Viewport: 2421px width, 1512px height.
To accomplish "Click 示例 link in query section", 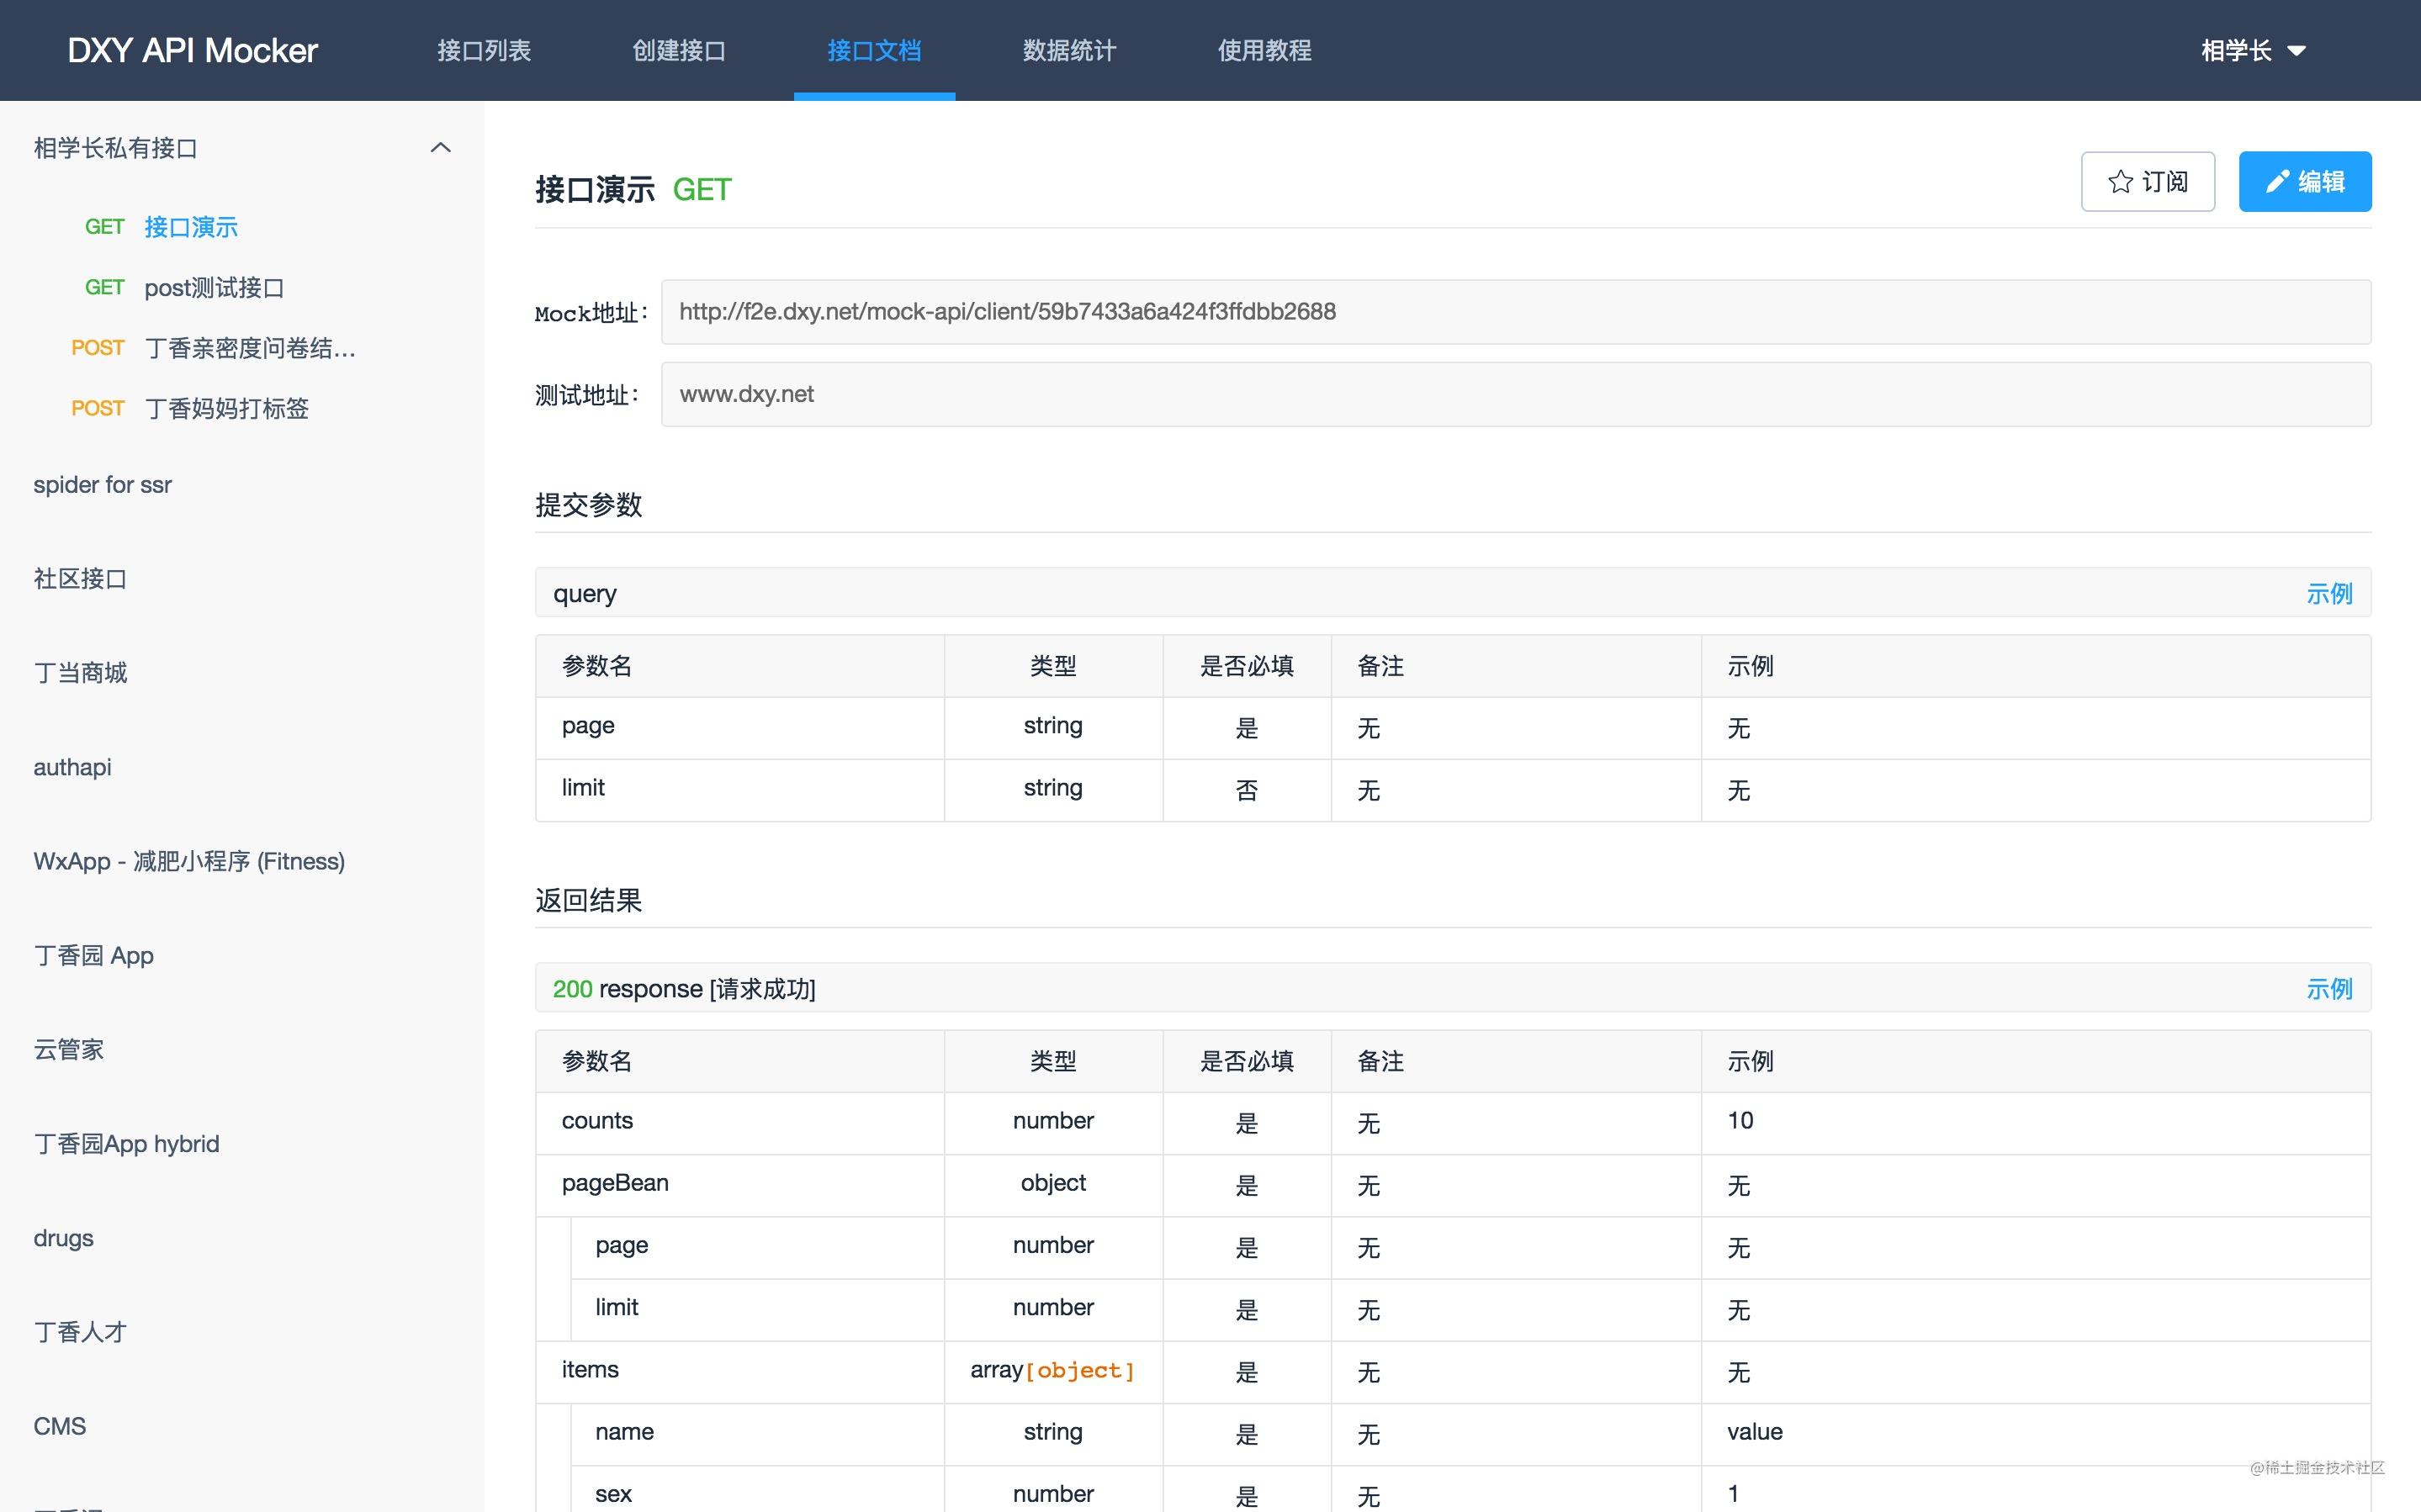I will pos(2330,592).
